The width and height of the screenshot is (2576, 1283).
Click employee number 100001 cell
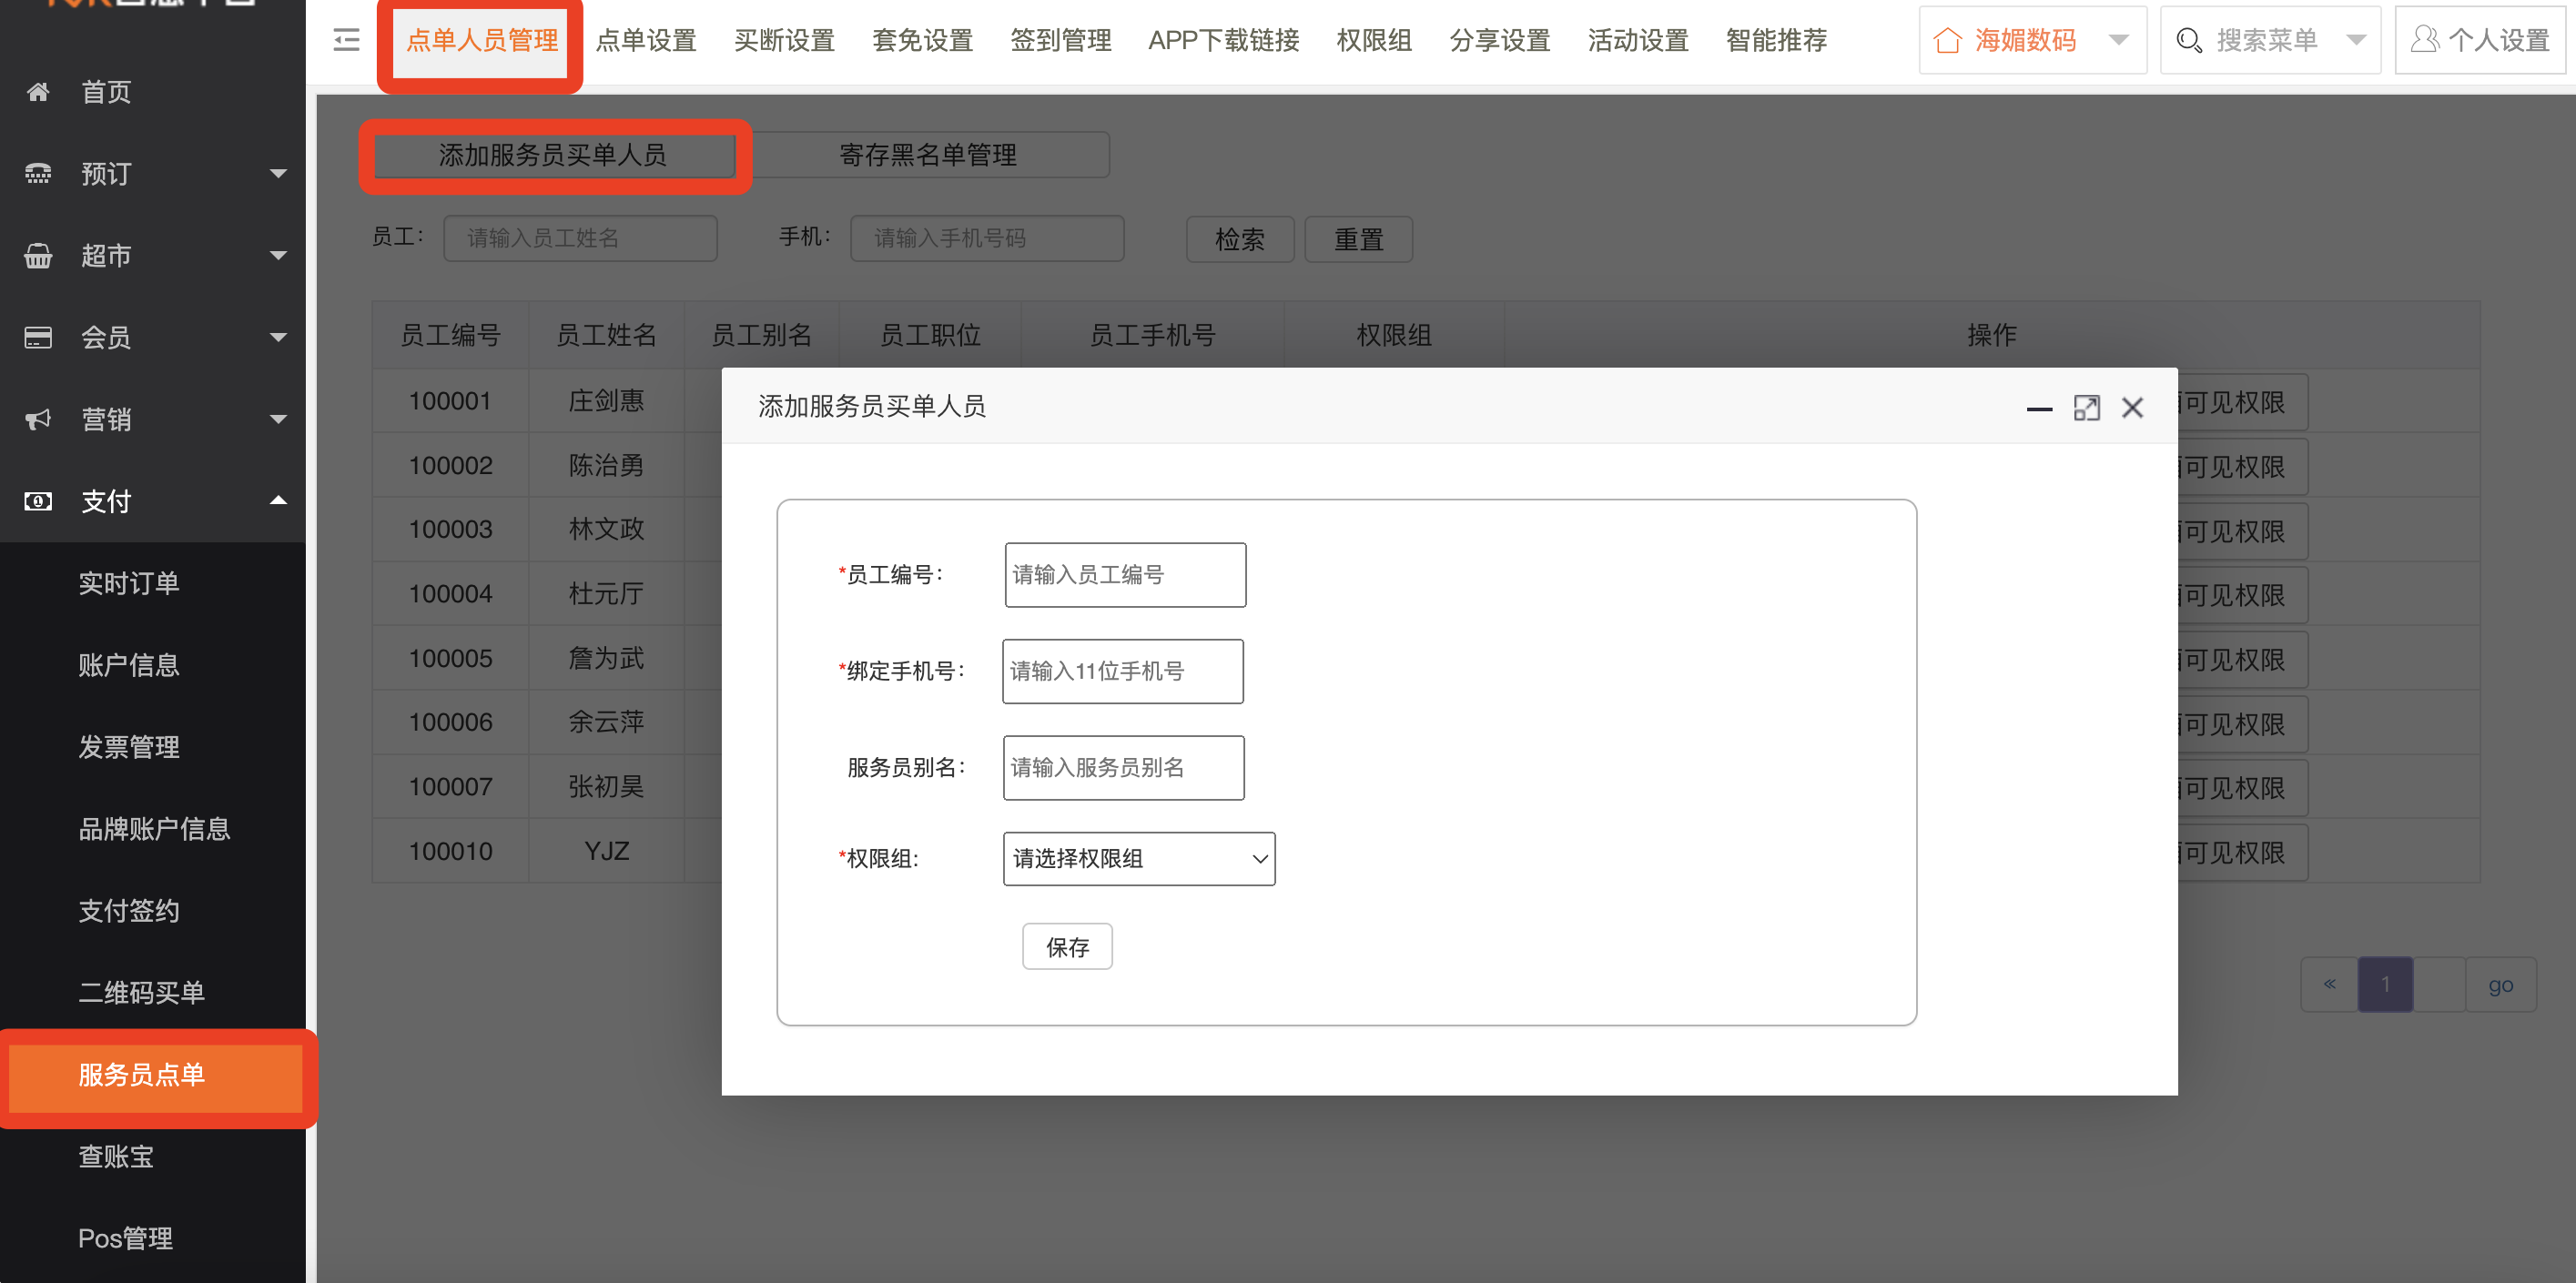pos(450,402)
